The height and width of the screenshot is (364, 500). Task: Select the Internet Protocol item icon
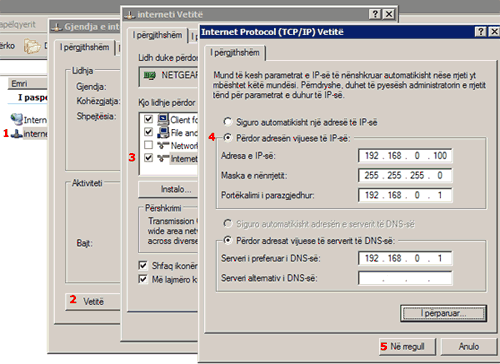(x=163, y=158)
